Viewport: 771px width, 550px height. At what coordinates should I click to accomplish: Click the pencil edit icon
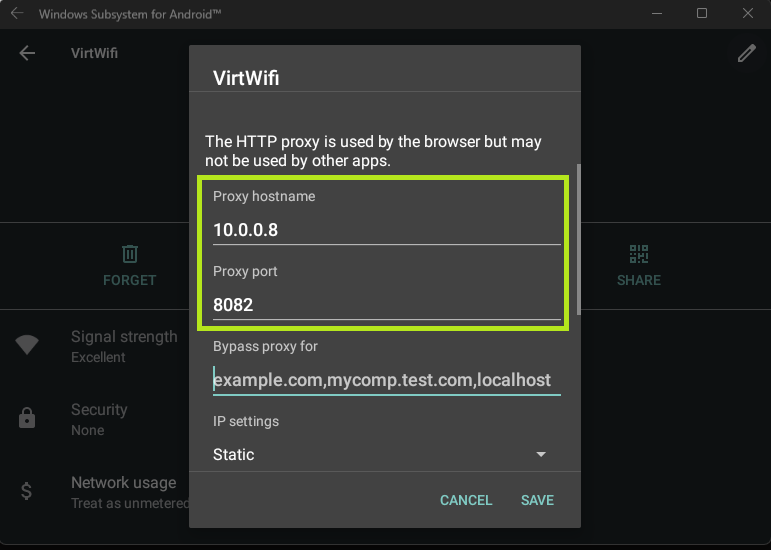[746, 53]
